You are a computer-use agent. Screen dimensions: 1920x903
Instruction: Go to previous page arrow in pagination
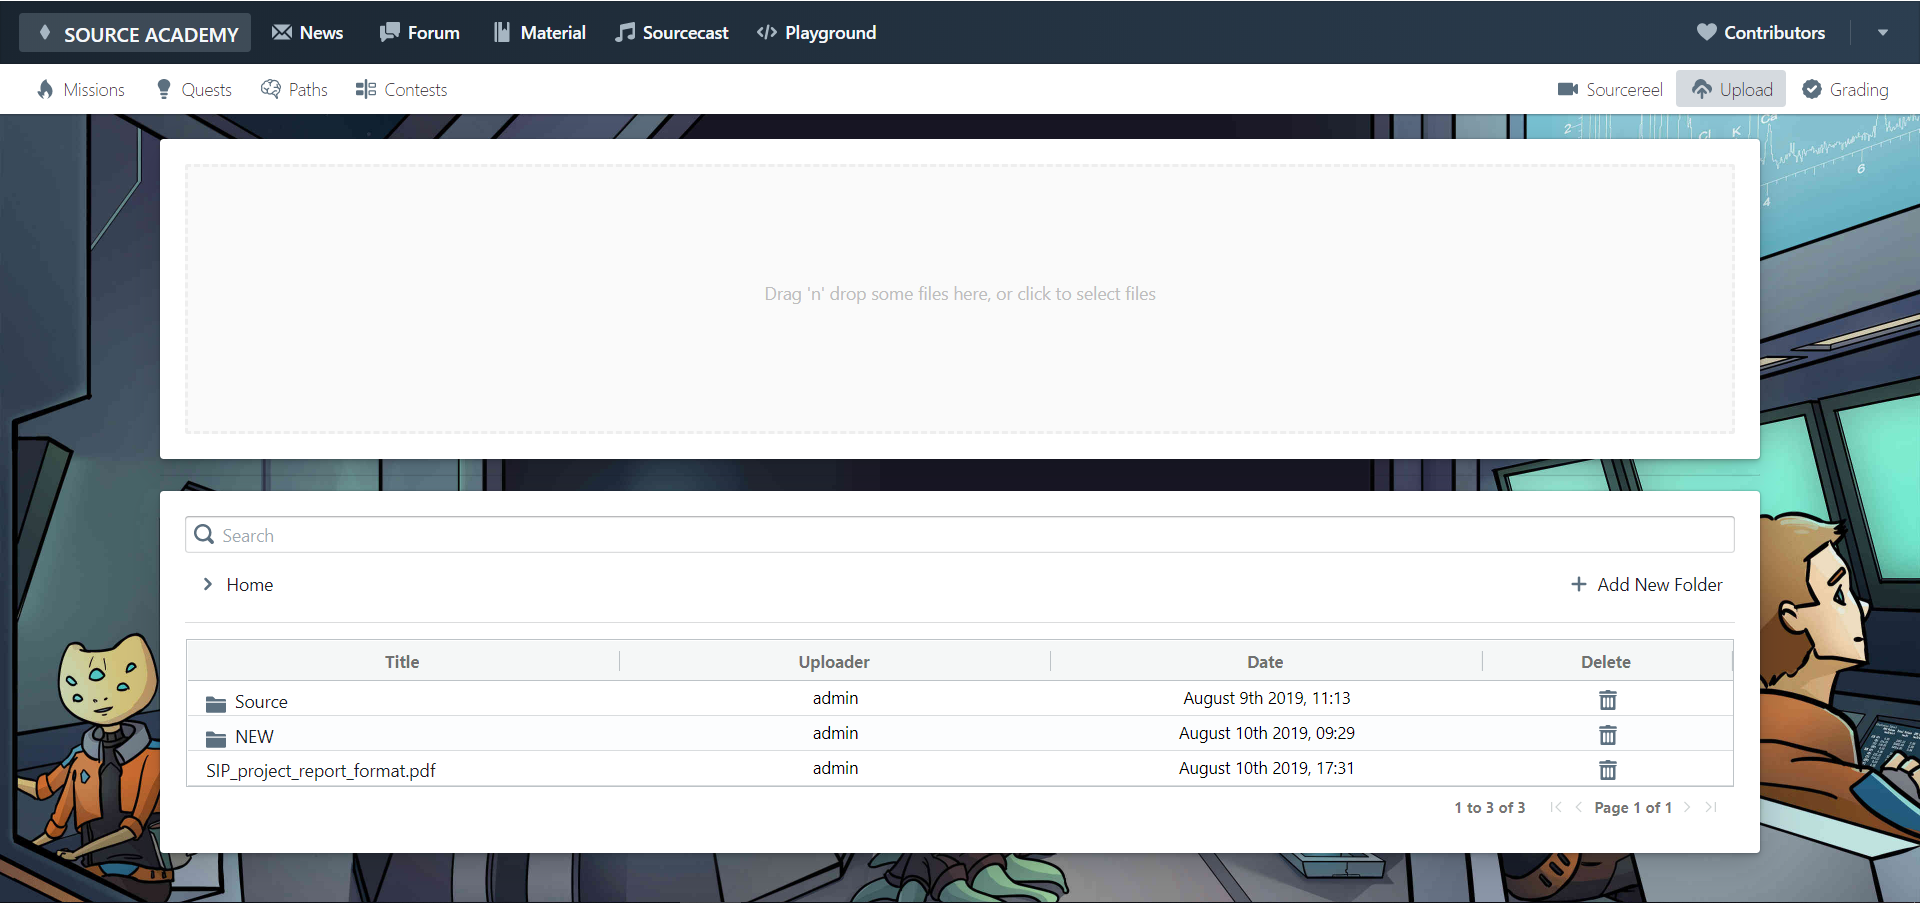pyautogui.click(x=1579, y=807)
